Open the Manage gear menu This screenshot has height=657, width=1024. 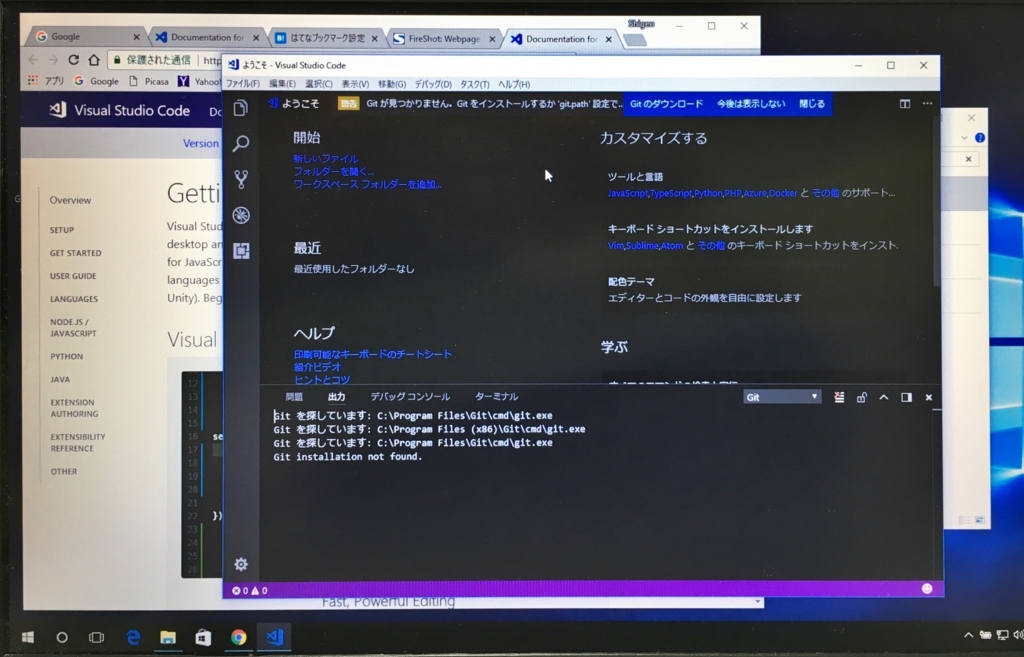click(241, 564)
